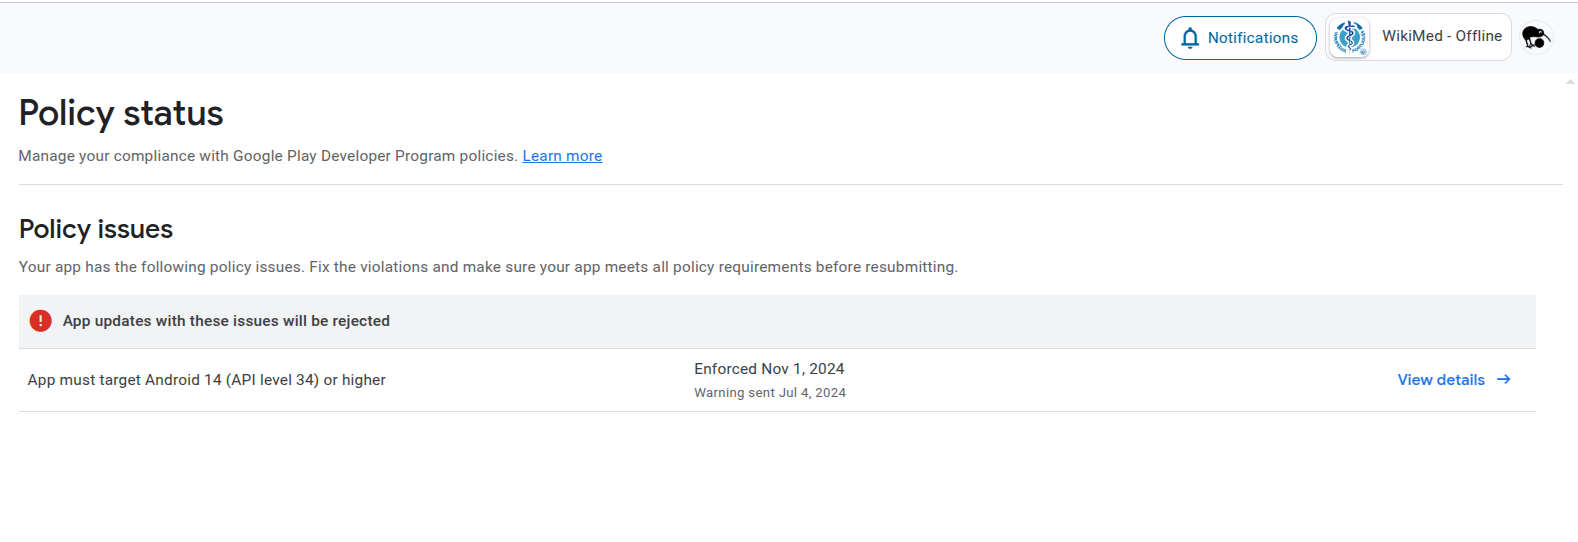Screen dimensions: 1578x542
Task: Click the WikiMed medical app logo
Action: pos(1350,38)
